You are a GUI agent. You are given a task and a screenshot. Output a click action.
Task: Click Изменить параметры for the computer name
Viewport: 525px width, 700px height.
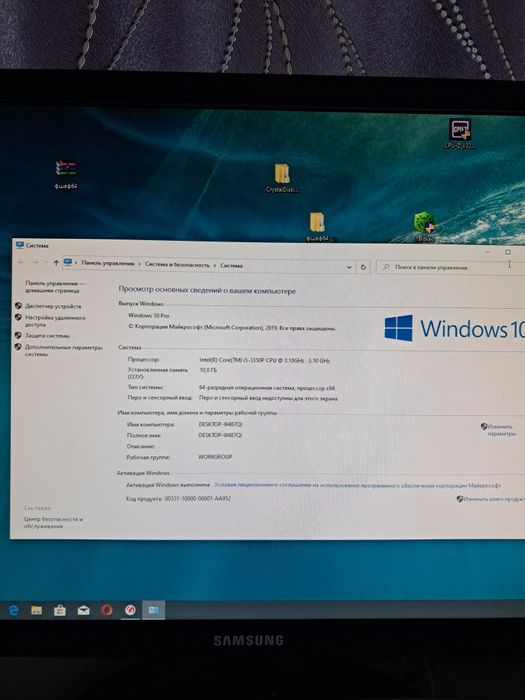click(500, 430)
